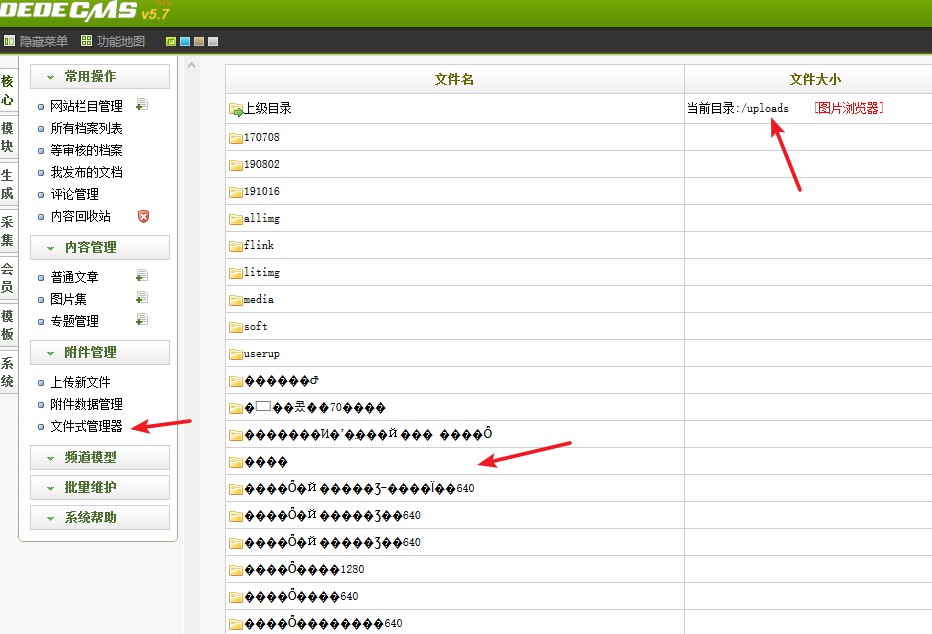The width and height of the screenshot is (932, 634).
Task: Open the allimg folder
Action: (x=260, y=218)
